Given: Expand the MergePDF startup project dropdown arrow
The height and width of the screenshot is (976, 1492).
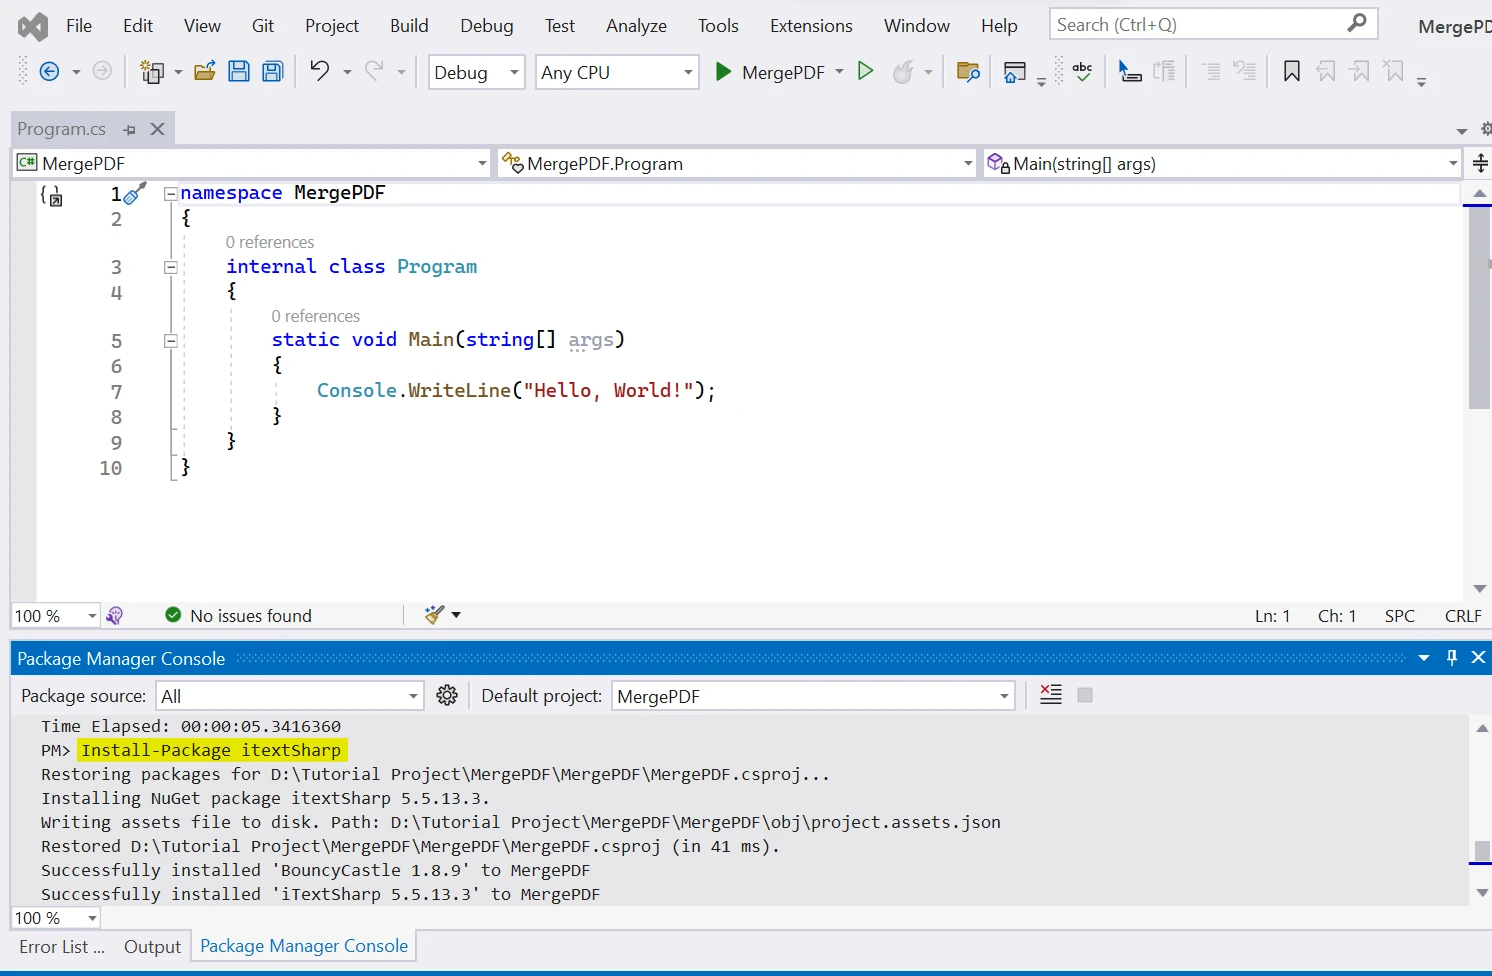Looking at the screenshot, I should point(839,72).
